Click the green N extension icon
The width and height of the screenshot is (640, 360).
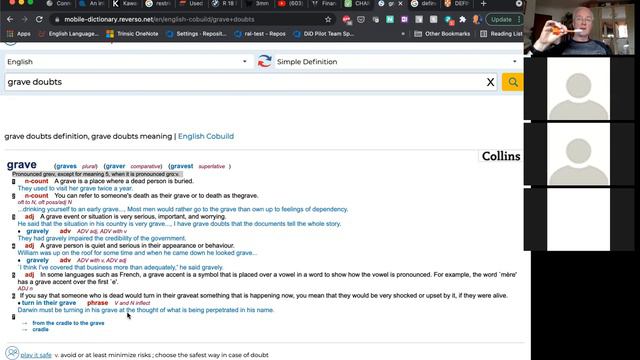pos(390,19)
